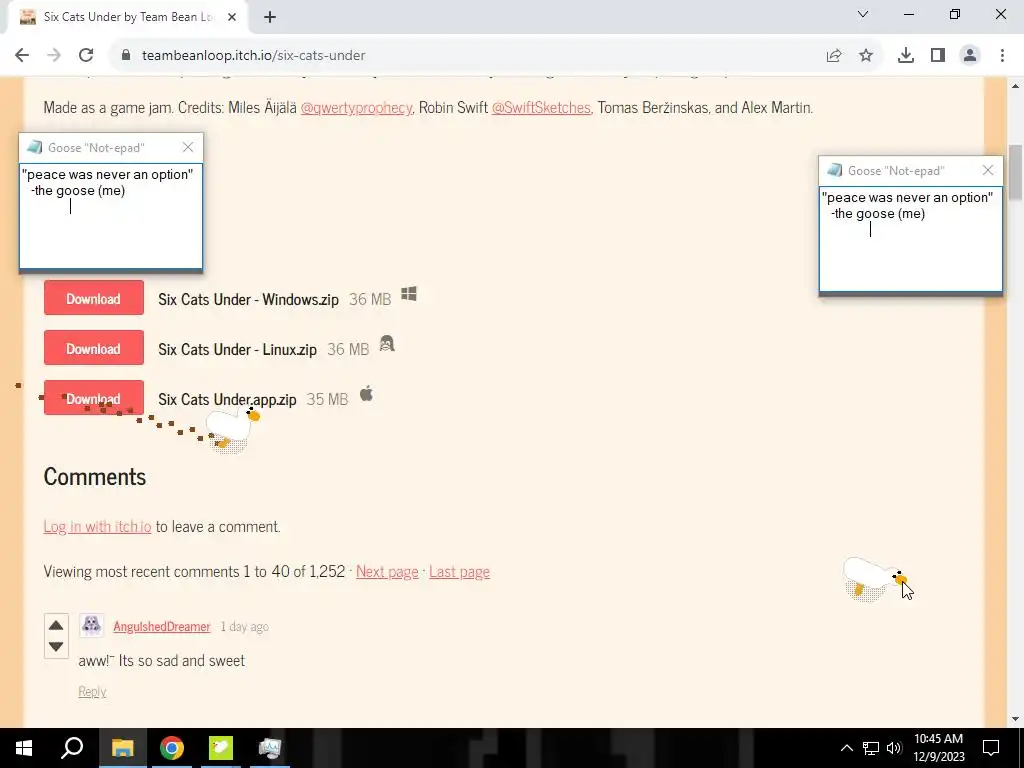Open the tab search dropdown arrow

click(863, 14)
